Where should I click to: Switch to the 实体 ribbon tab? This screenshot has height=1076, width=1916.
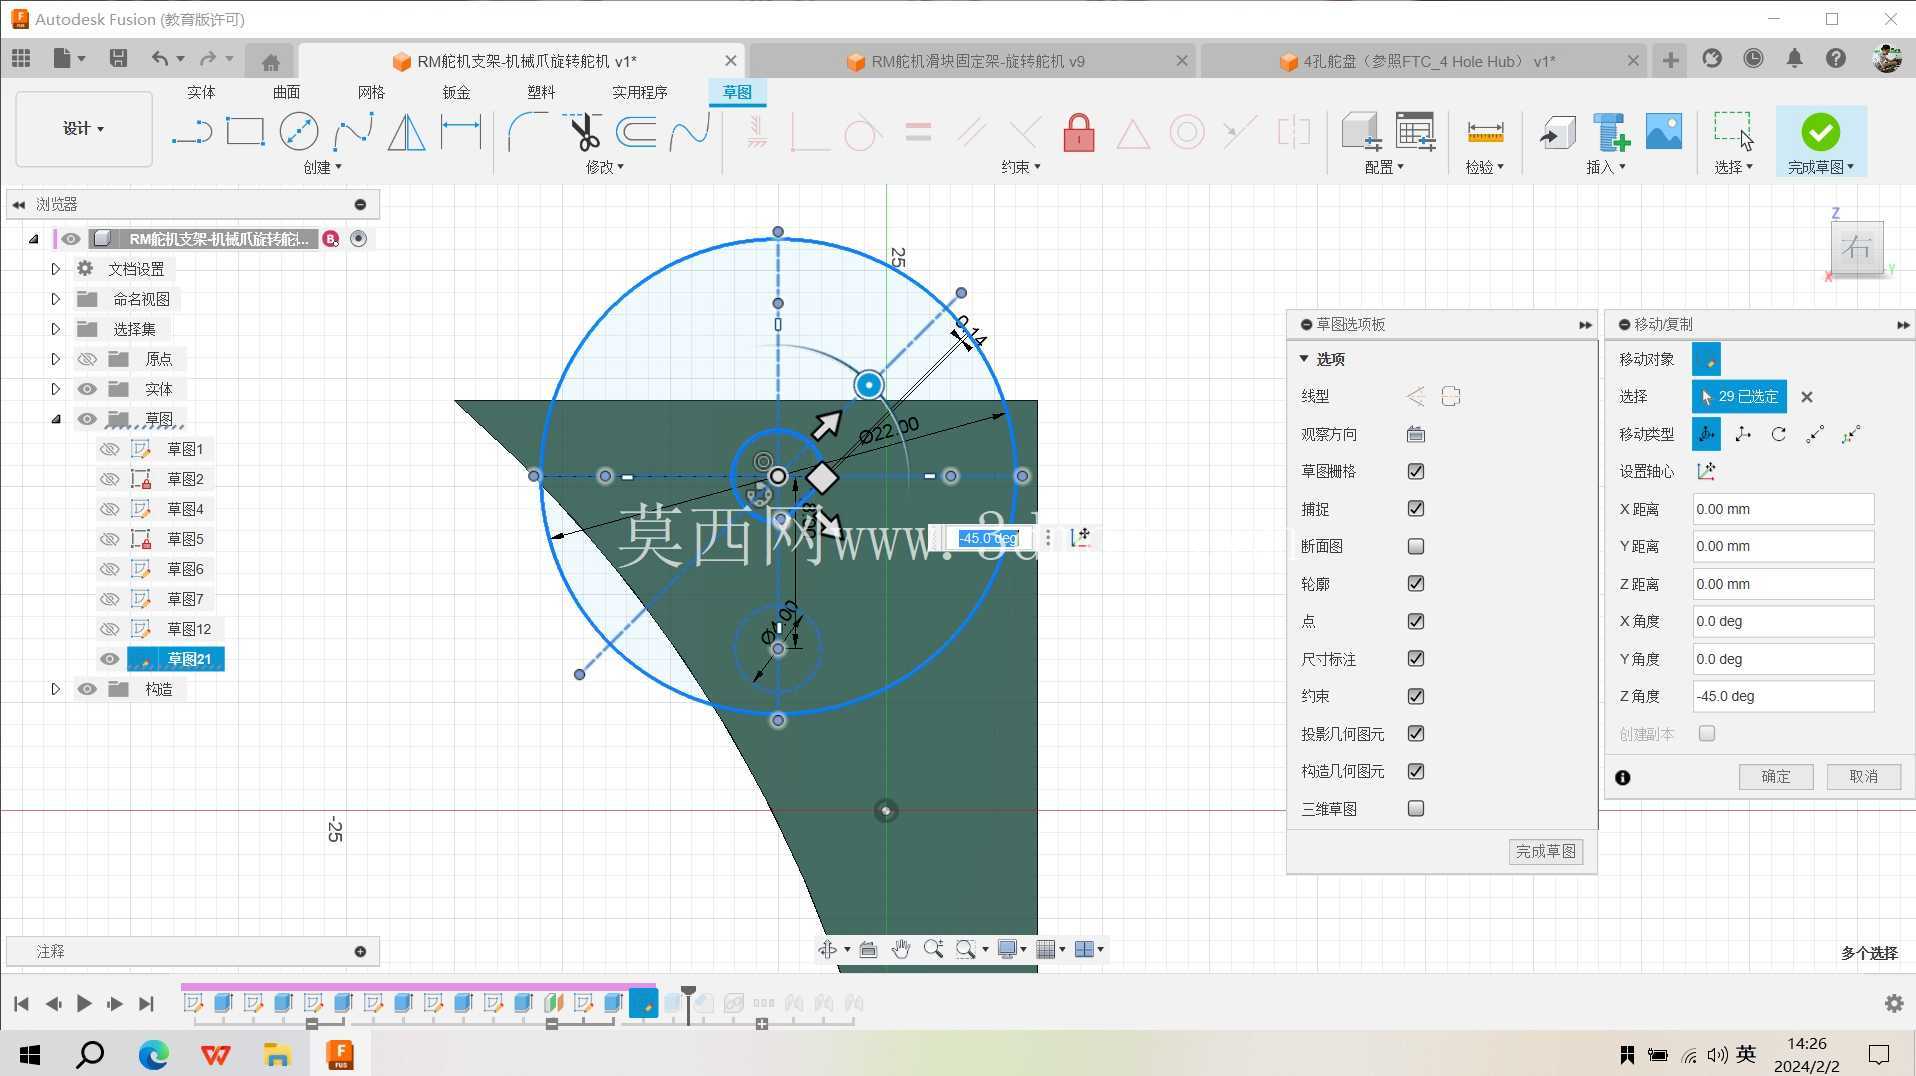[201, 92]
